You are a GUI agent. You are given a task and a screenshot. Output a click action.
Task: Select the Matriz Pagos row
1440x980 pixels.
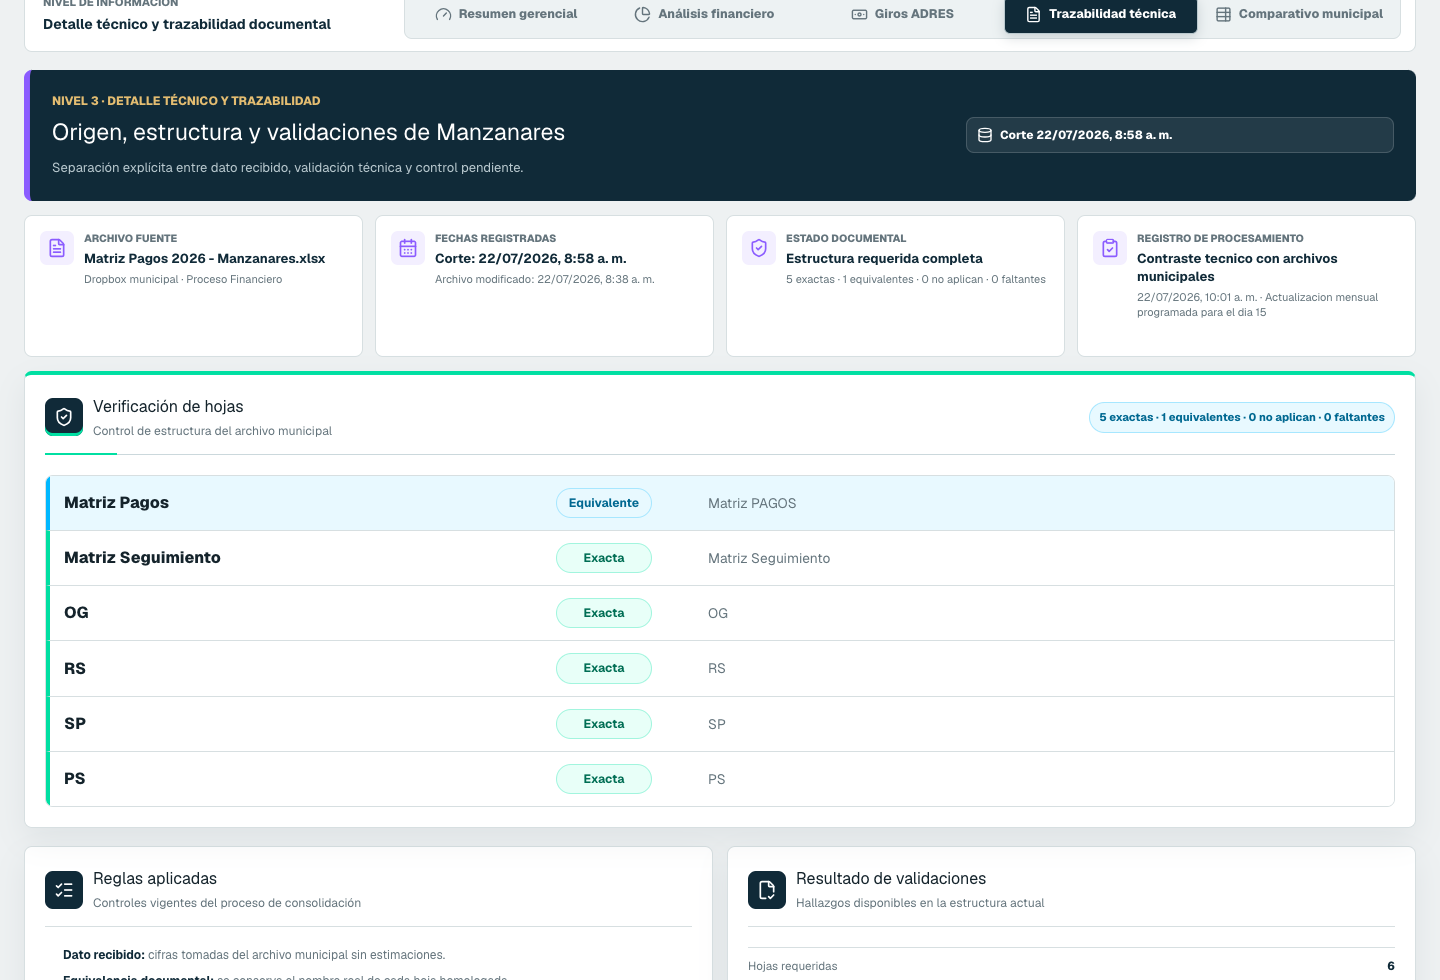coord(720,503)
